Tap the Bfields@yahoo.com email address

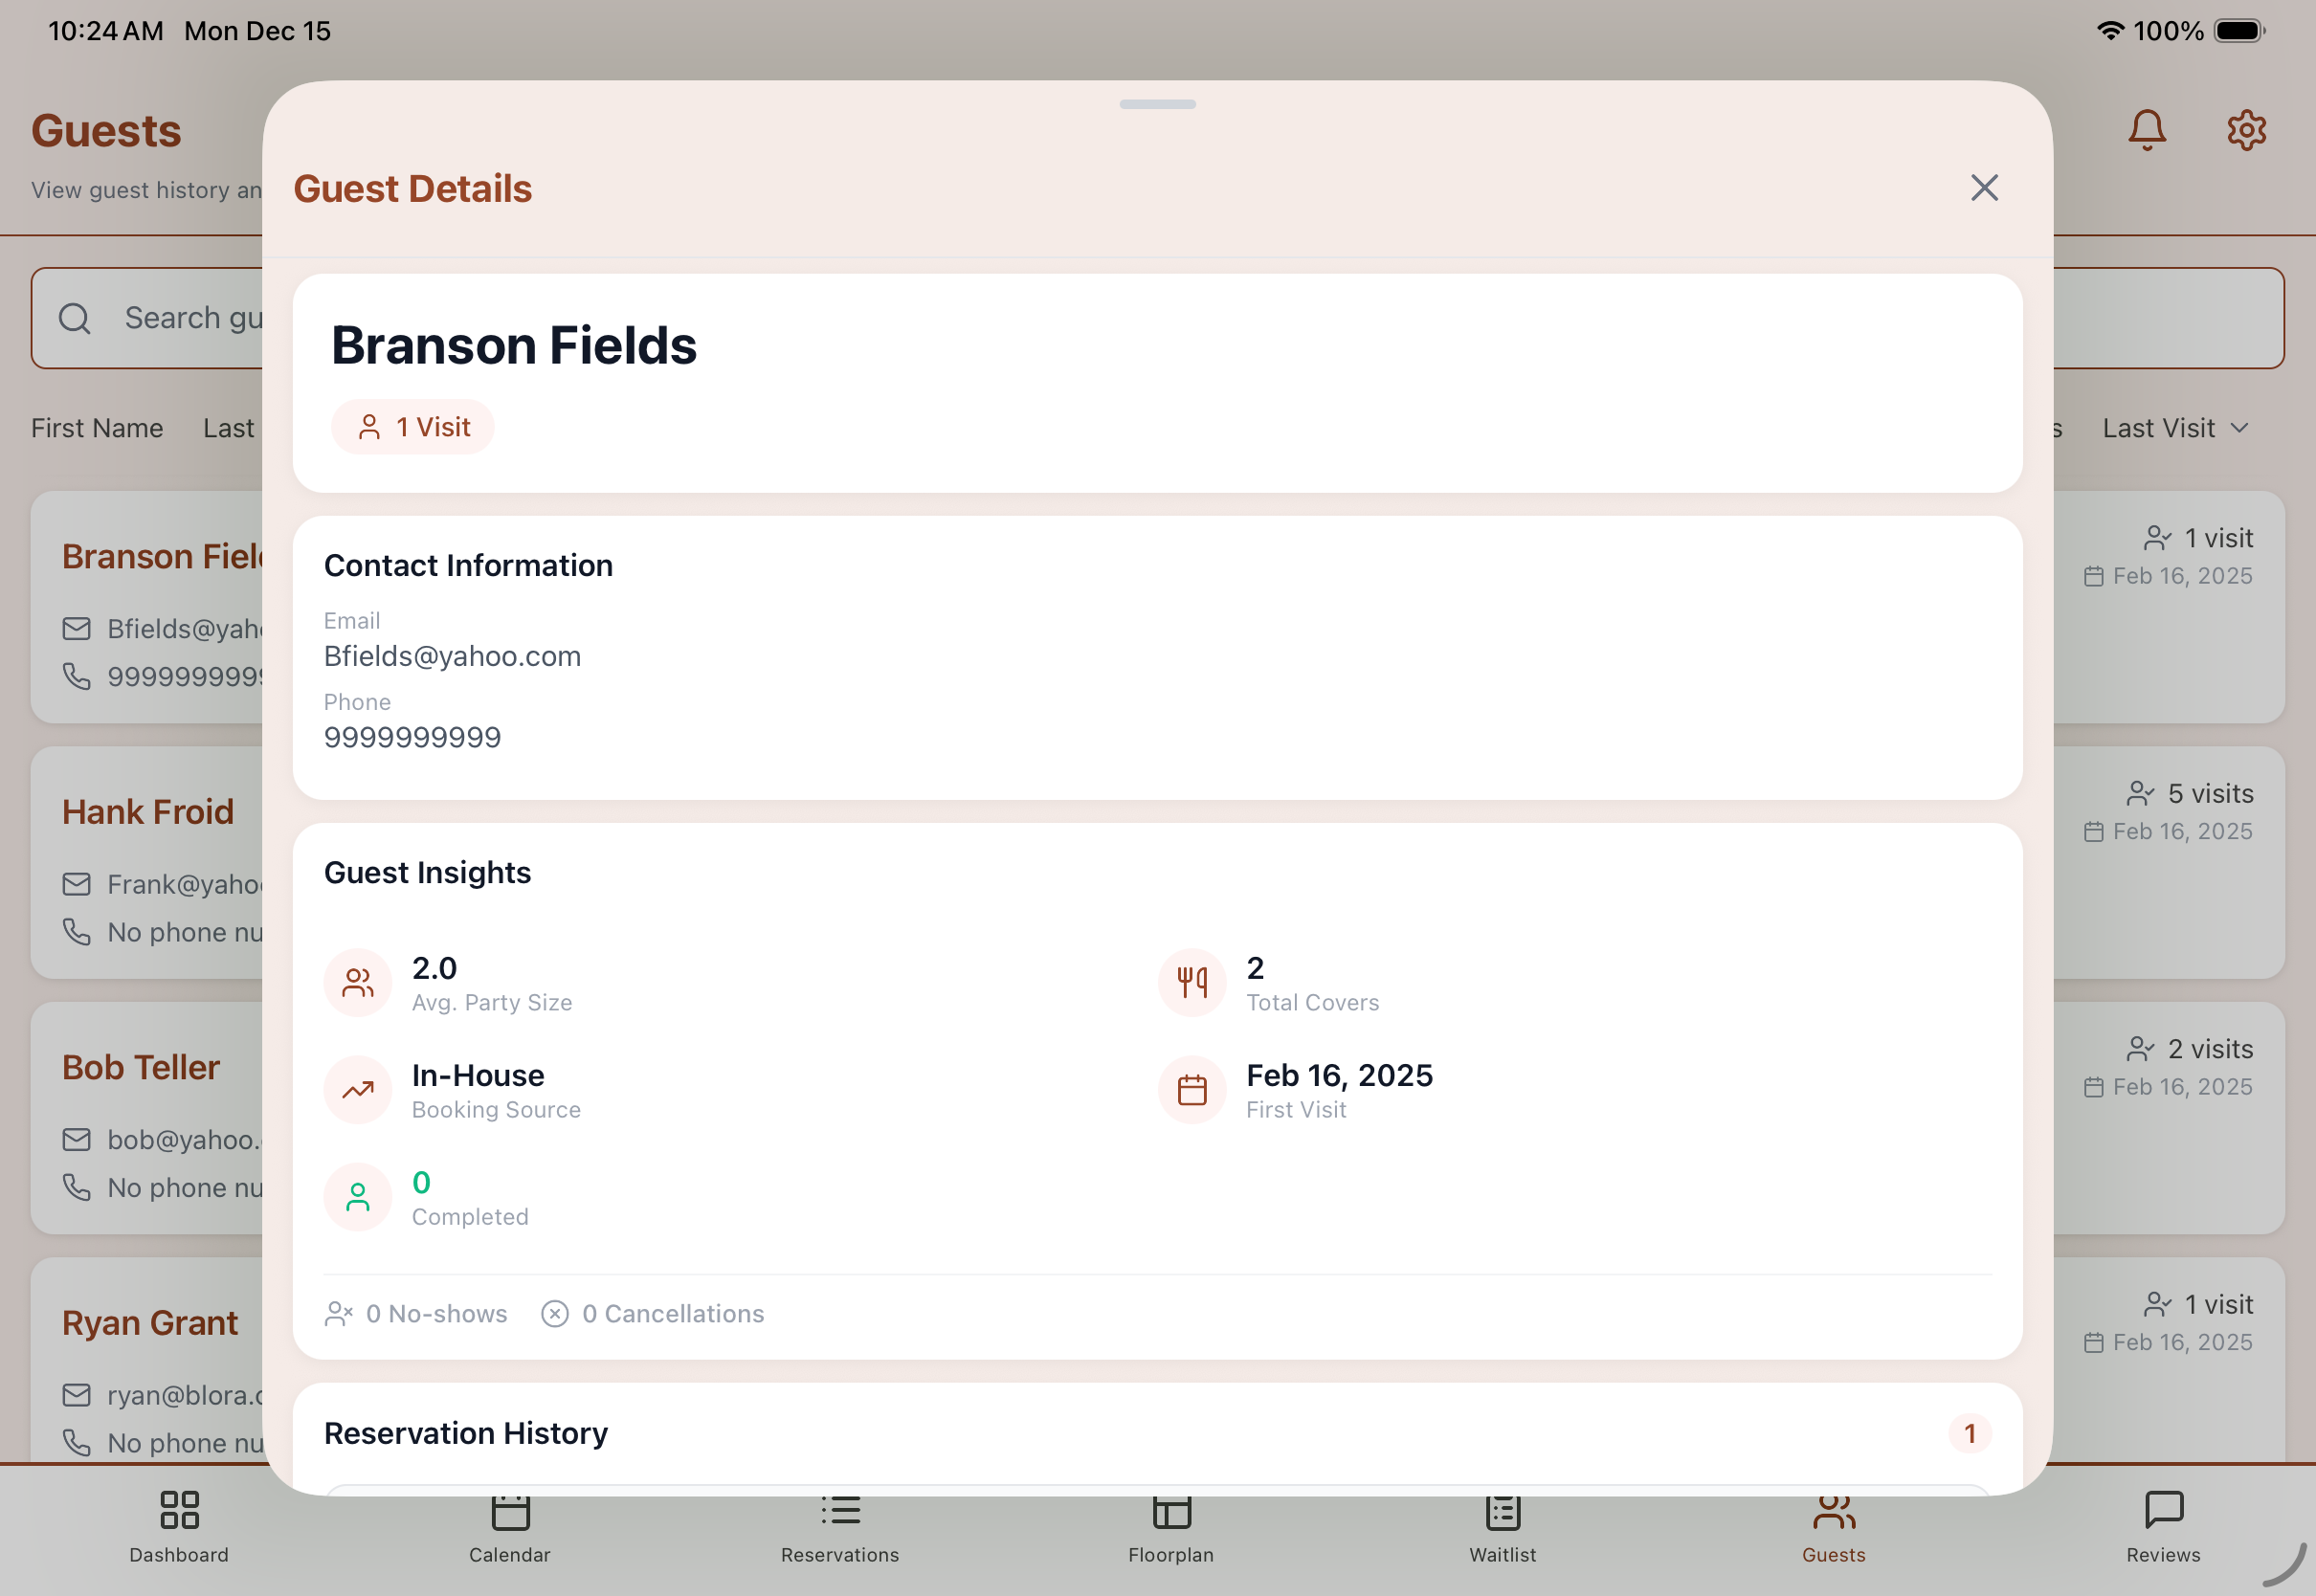pyautogui.click(x=452, y=656)
